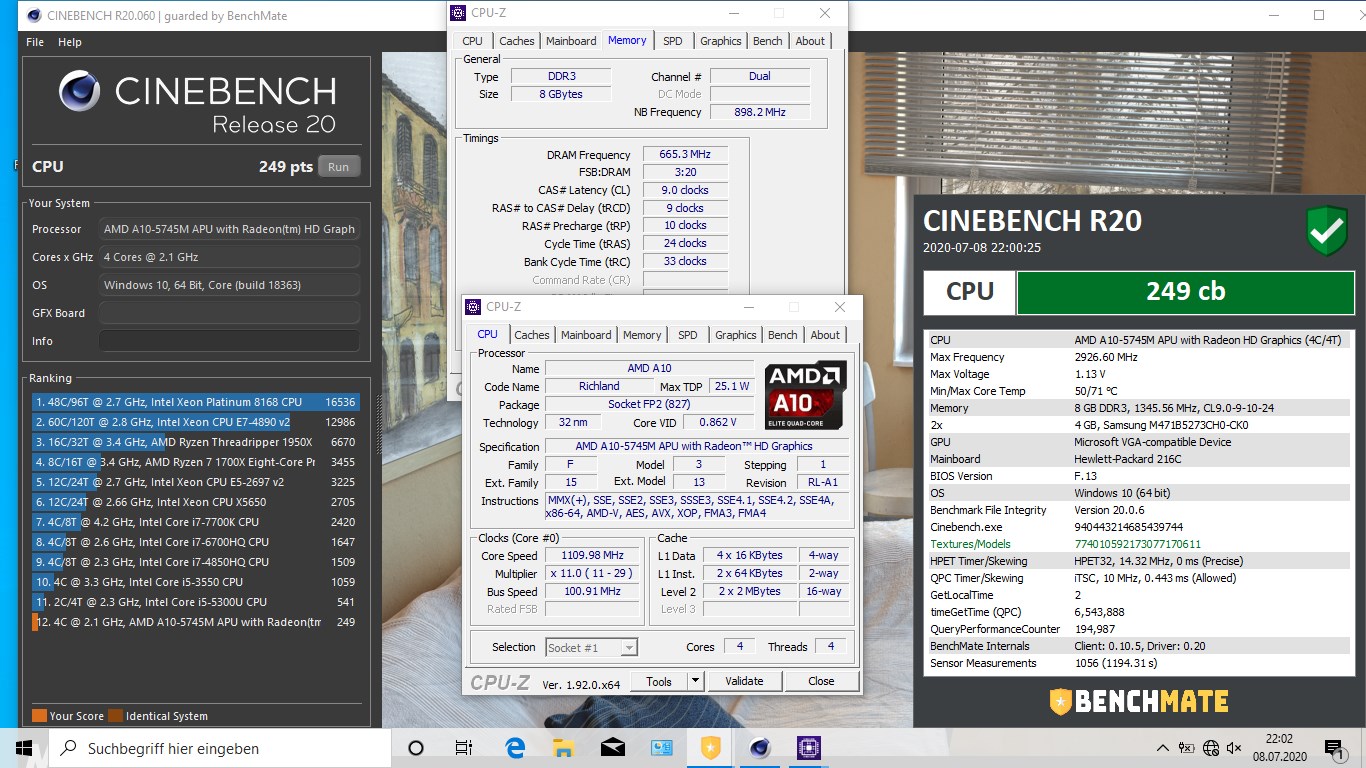Open About tab in front CPU-Z window

pyautogui.click(x=825, y=335)
